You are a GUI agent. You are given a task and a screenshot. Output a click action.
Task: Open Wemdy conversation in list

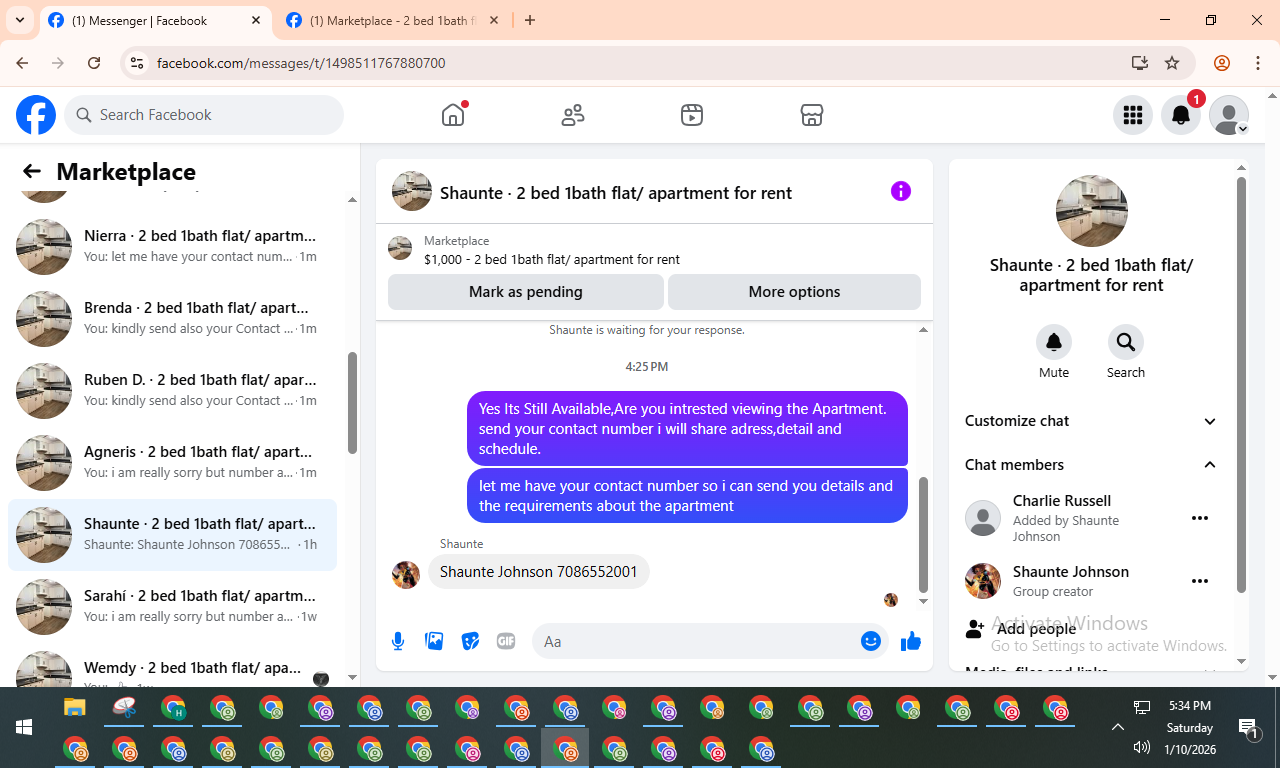(172, 666)
